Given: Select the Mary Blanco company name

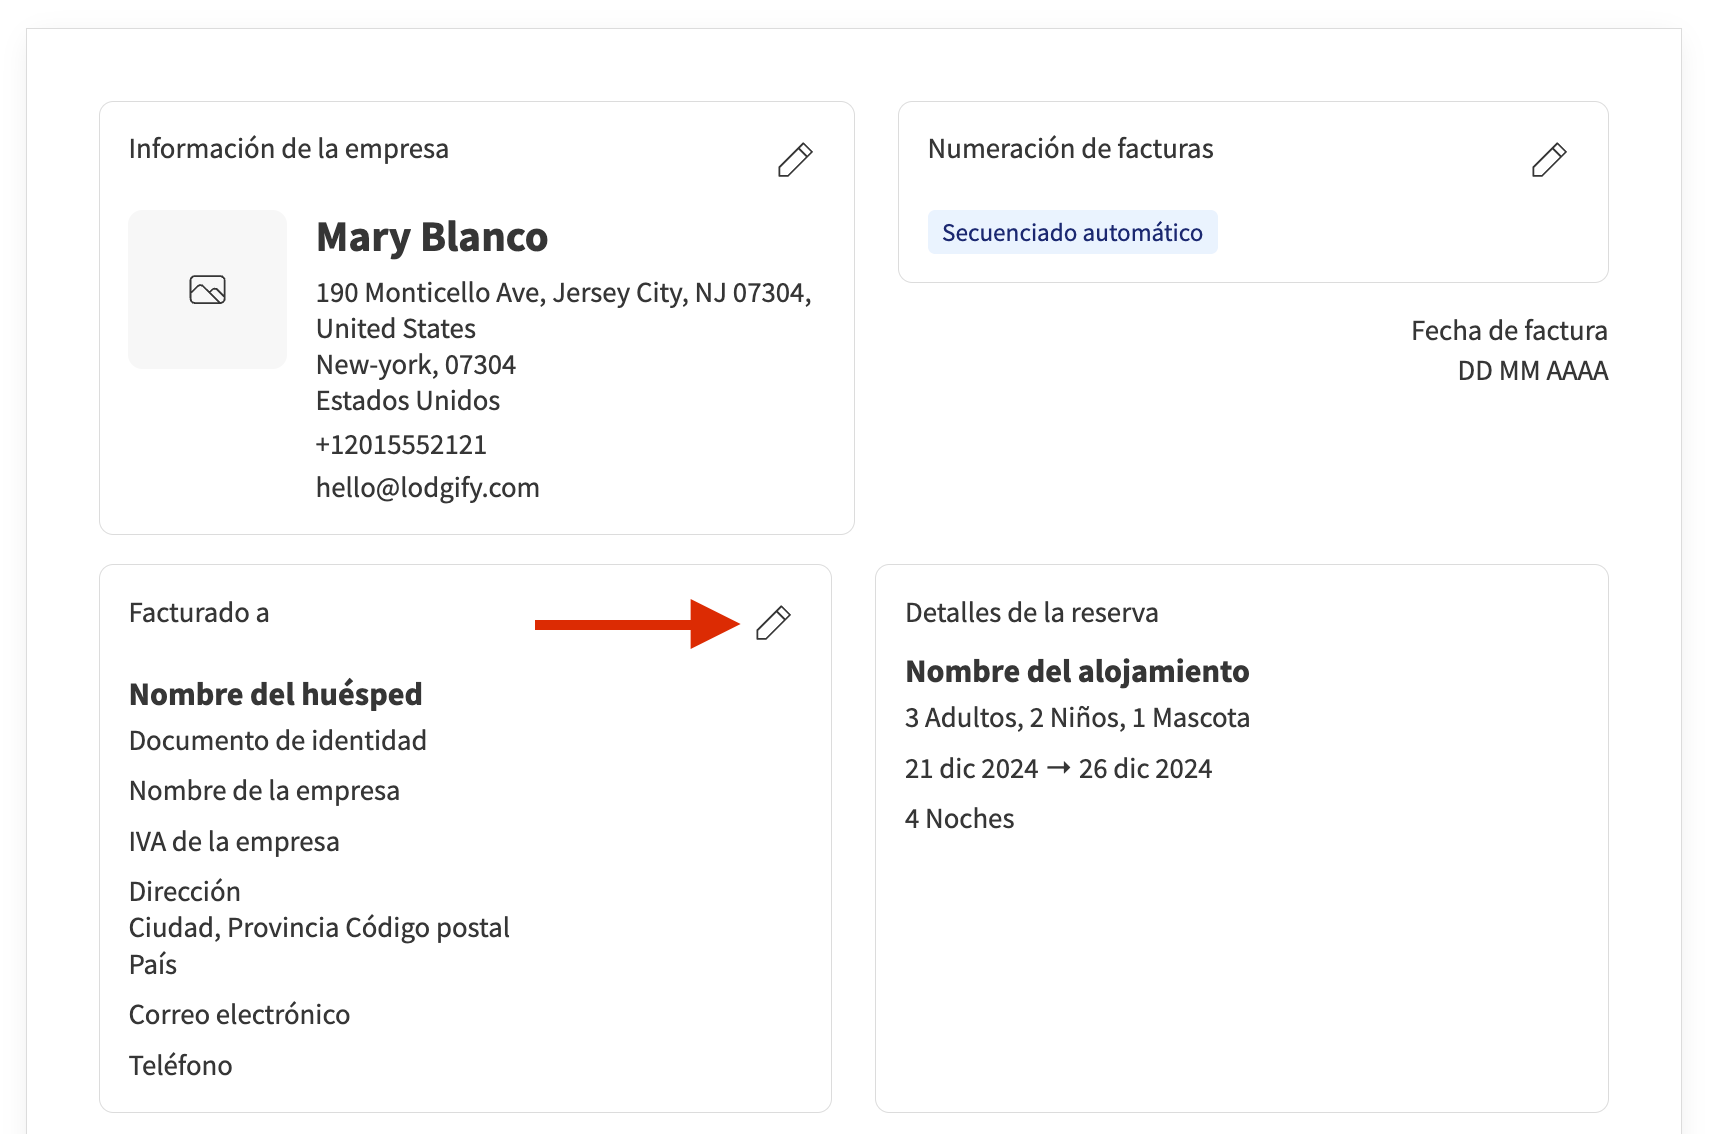Looking at the screenshot, I should point(432,238).
